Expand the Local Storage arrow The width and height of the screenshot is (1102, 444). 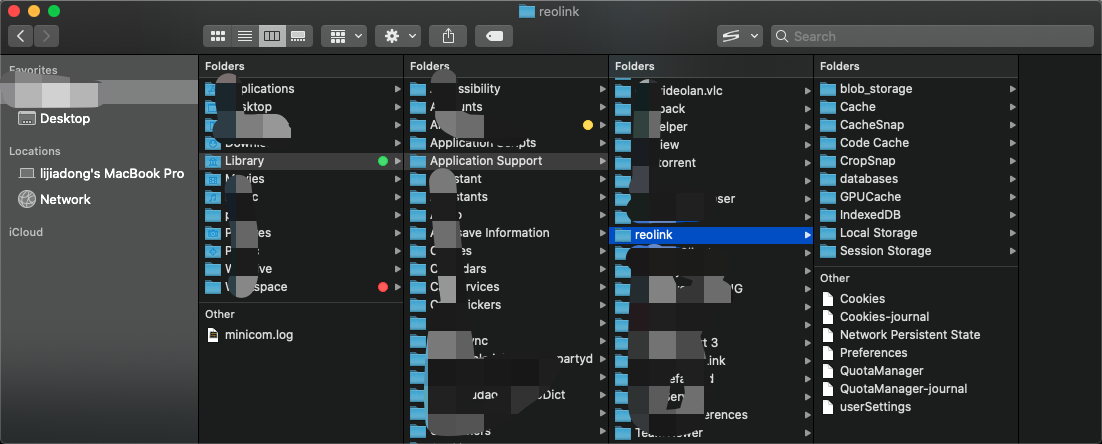[1013, 233]
